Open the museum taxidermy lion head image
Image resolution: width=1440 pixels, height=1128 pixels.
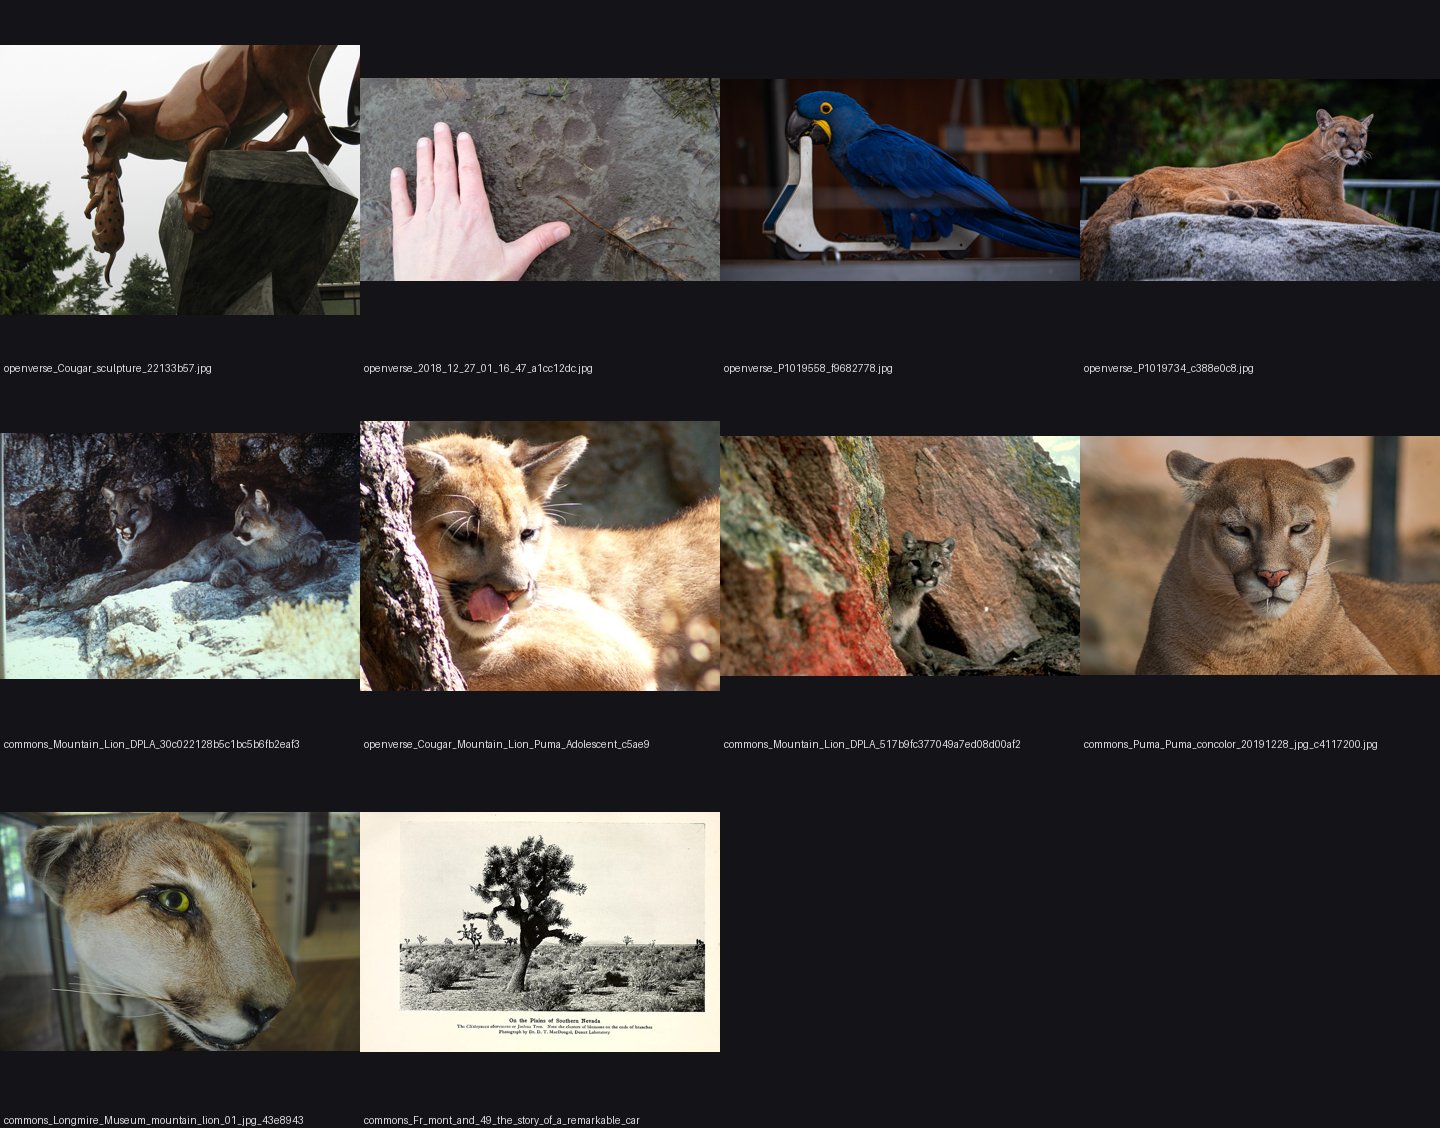click(180, 932)
